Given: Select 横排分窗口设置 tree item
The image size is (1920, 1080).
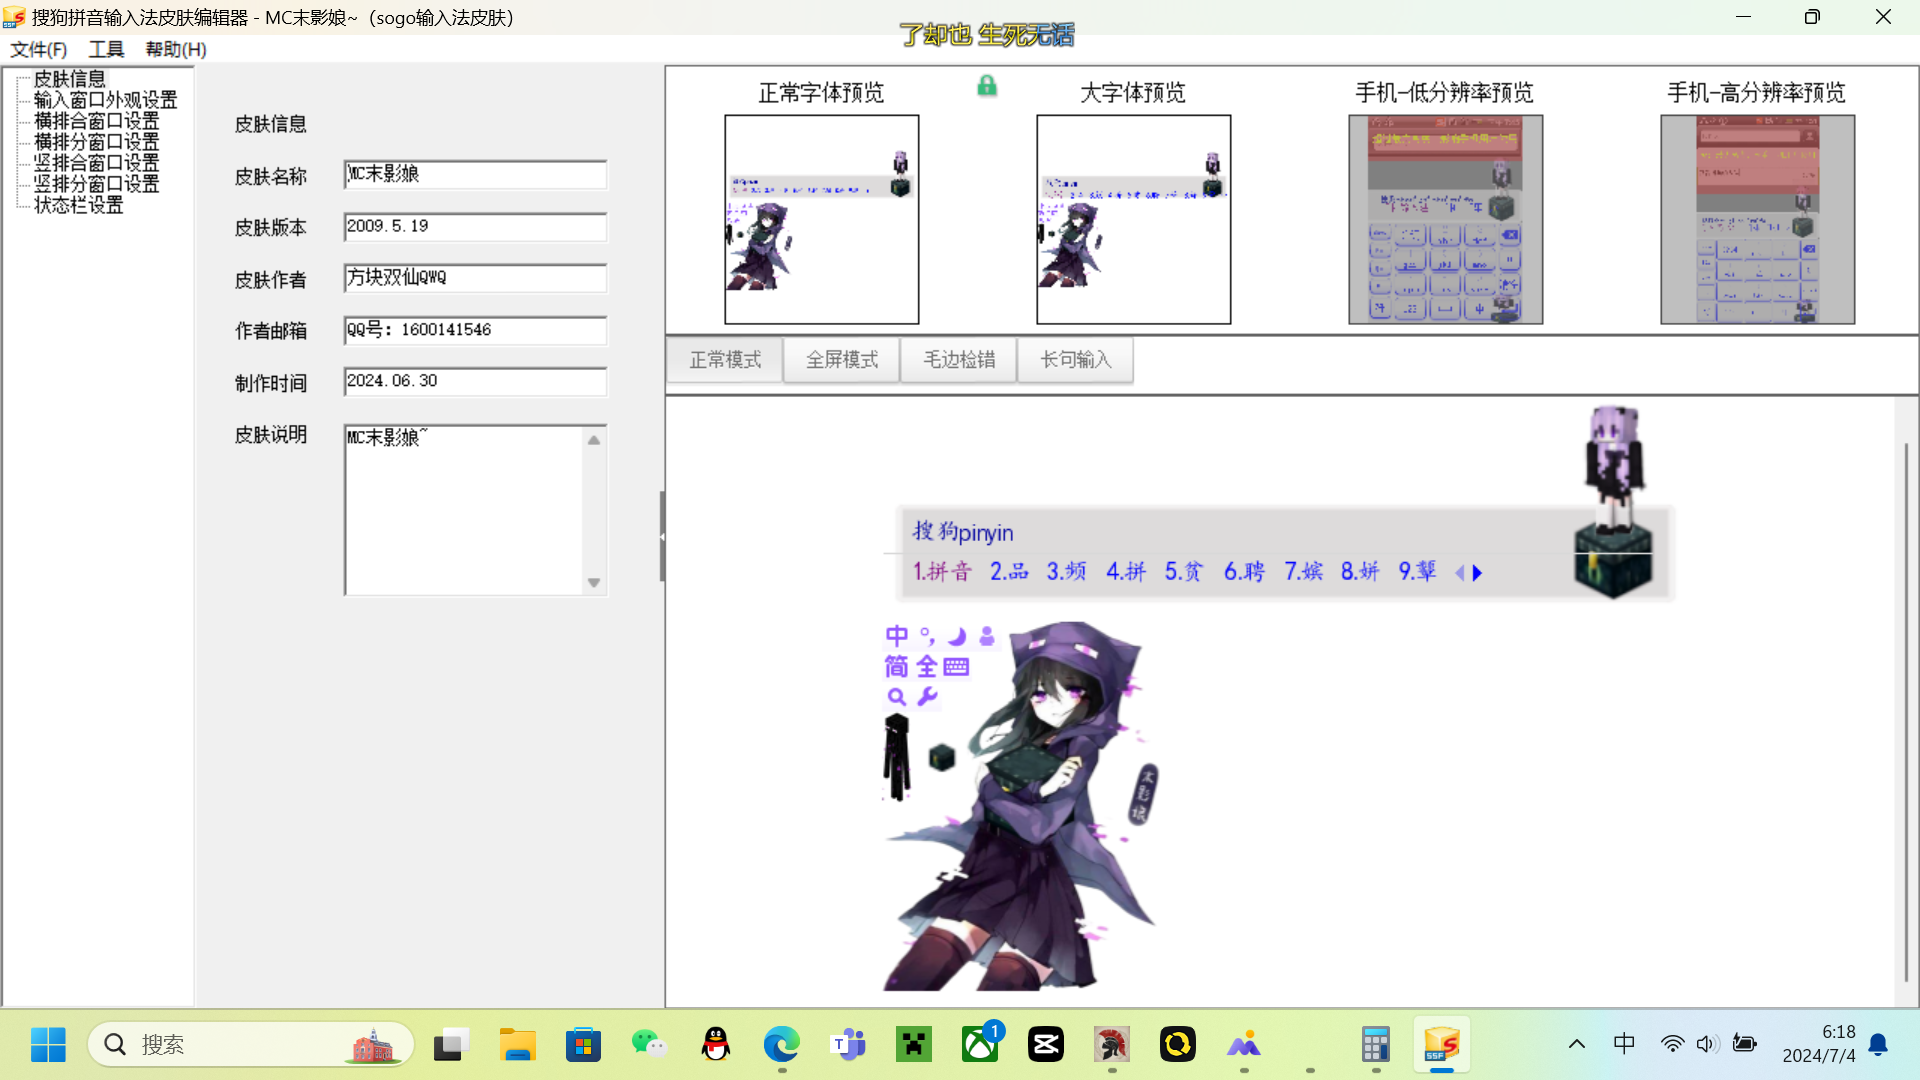Looking at the screenshot, I should [x=96, y=142].
